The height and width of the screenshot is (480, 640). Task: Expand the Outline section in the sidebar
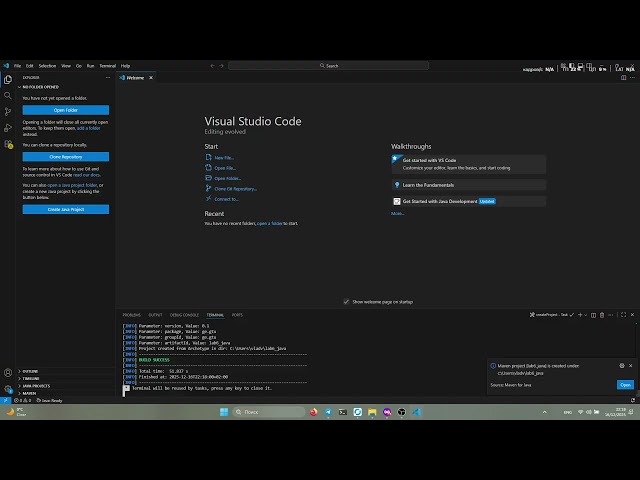tap(30, 371)
